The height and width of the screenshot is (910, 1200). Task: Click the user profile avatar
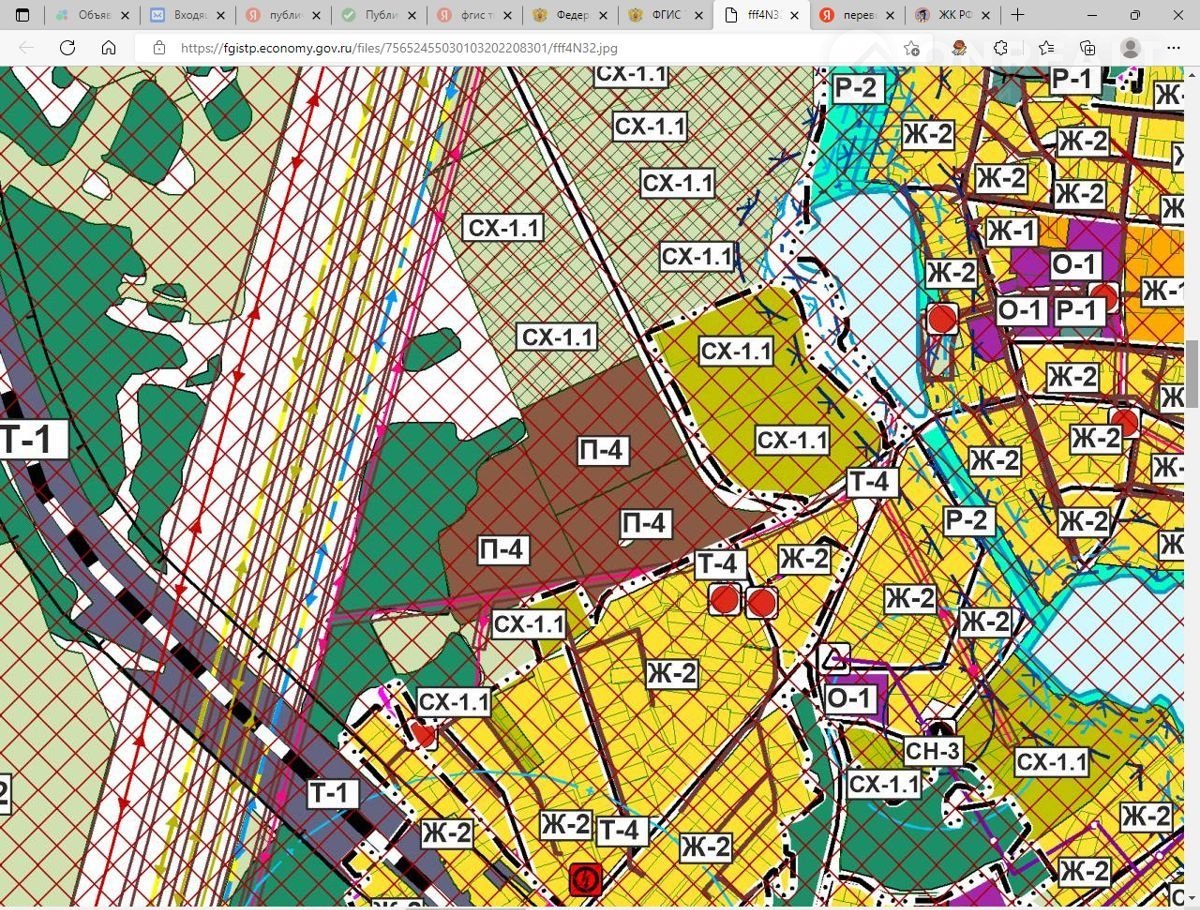(x=1130, y=48)
